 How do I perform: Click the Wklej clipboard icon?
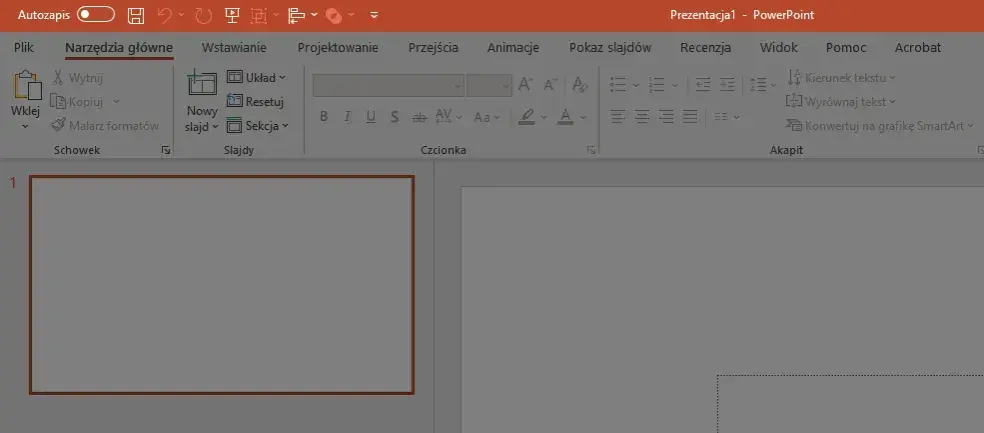click(26, 85)
